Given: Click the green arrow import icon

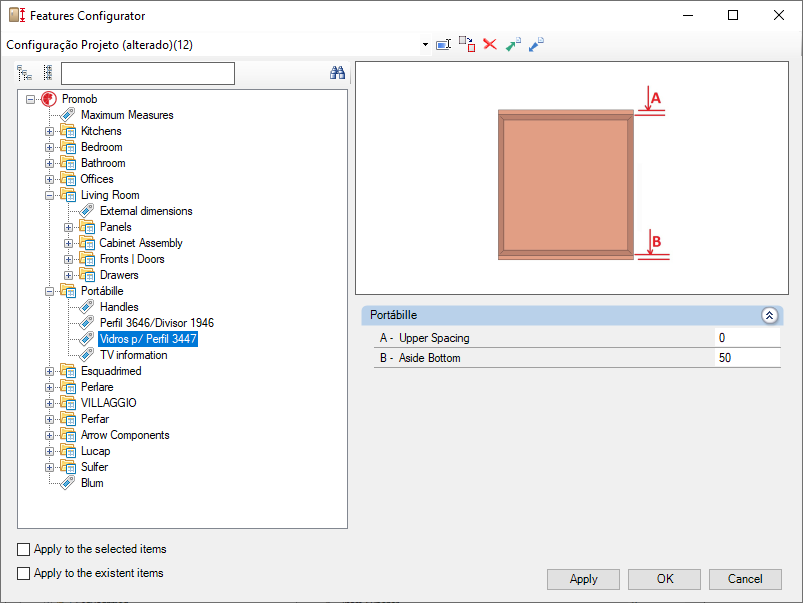Looking at the screenshot, I should click(513, 45).
